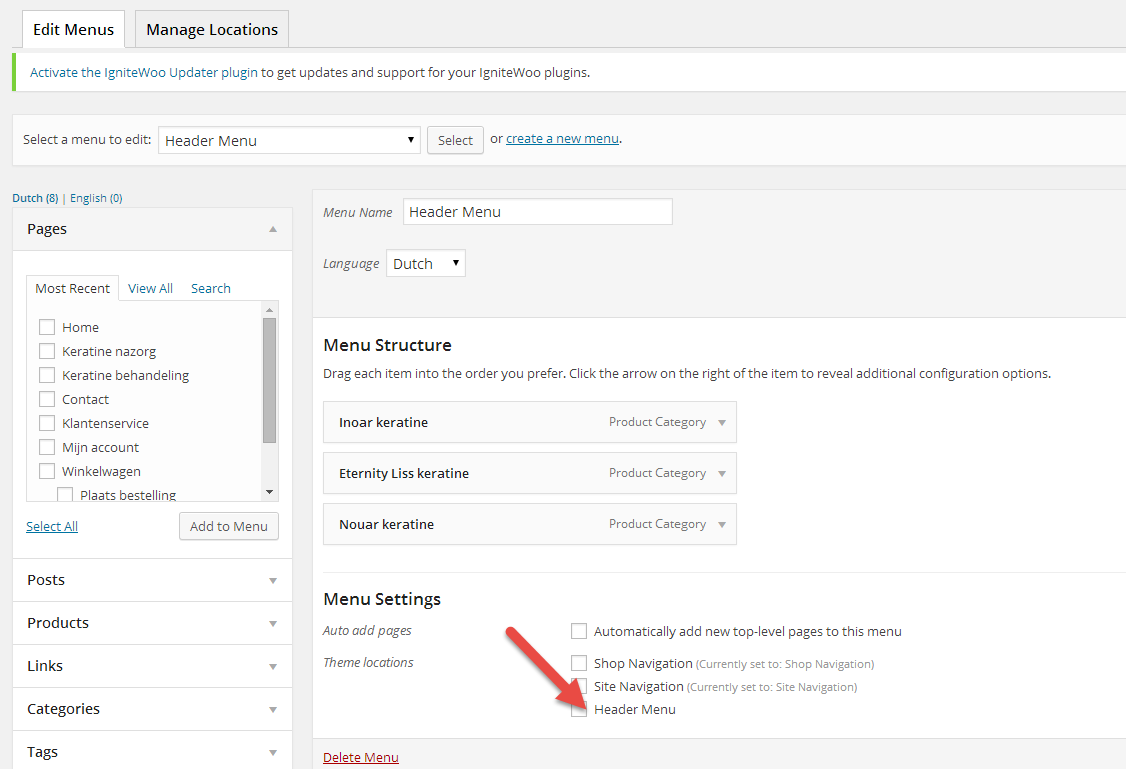Open the Search tab in Pages

point(210,288)
